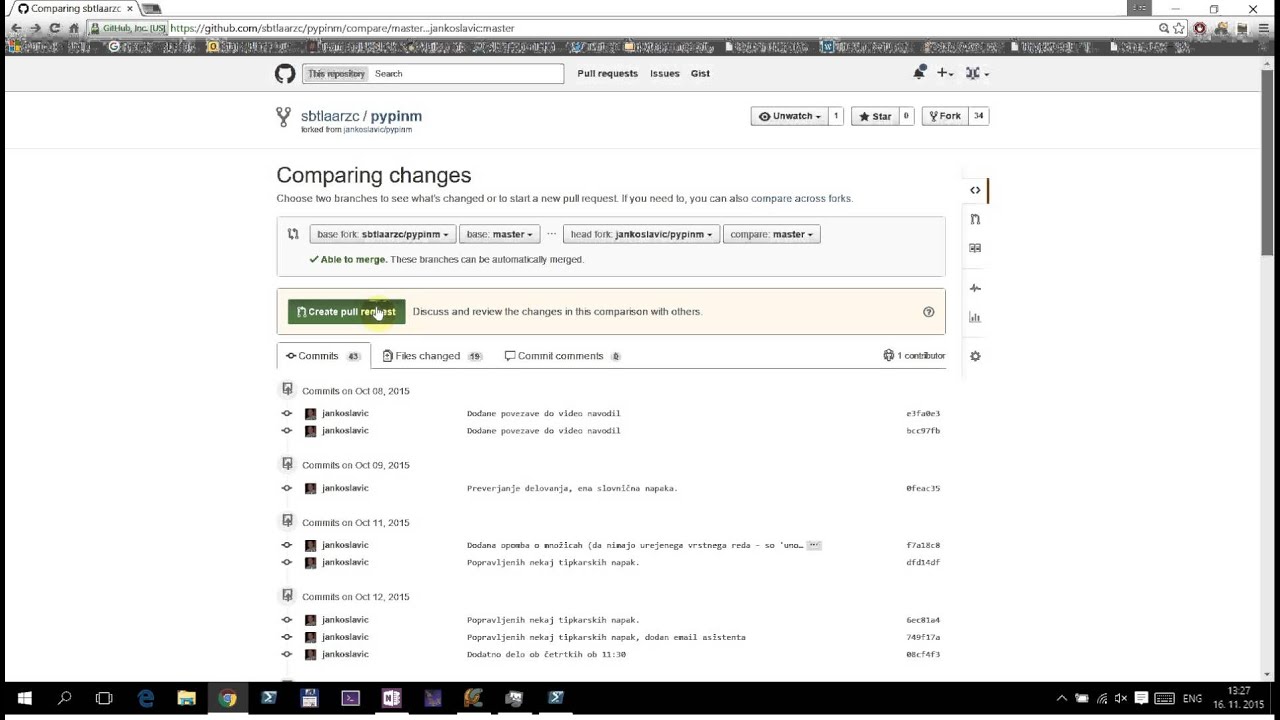
Task: Open the Chrome hamburger menu
Action: click(1262, 28)
